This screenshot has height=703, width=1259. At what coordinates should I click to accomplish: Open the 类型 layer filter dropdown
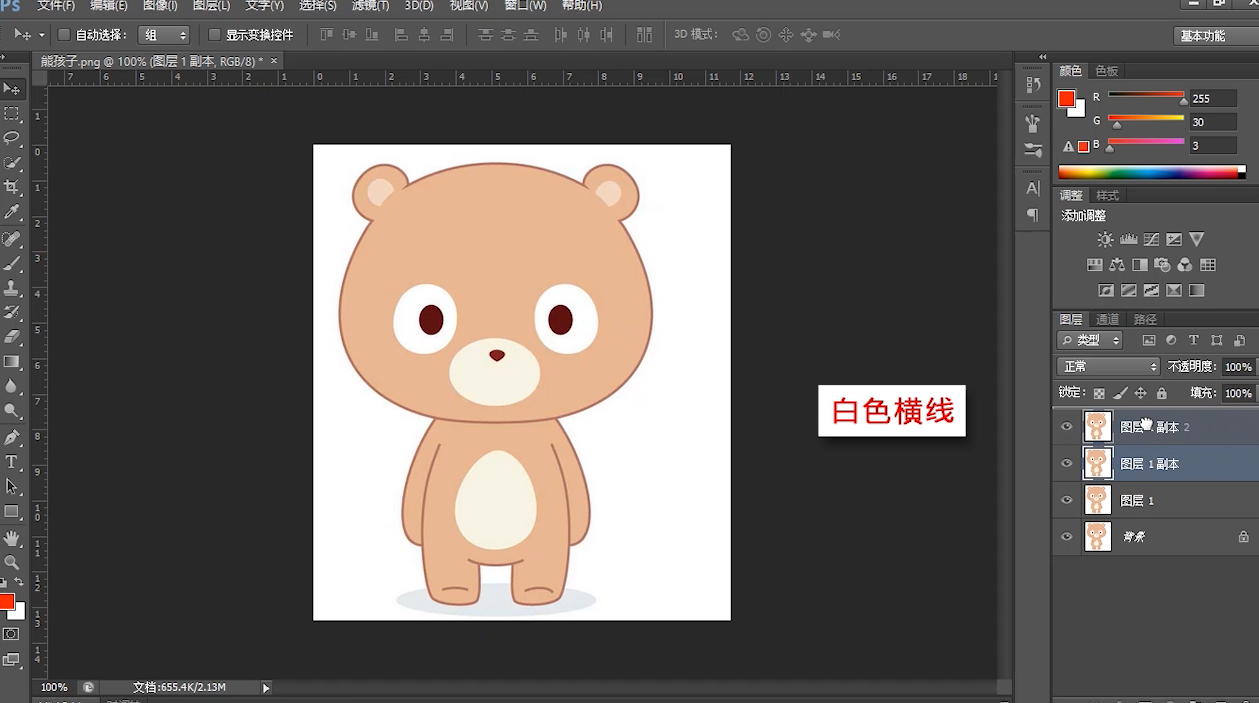click(x=1091, y=341)
